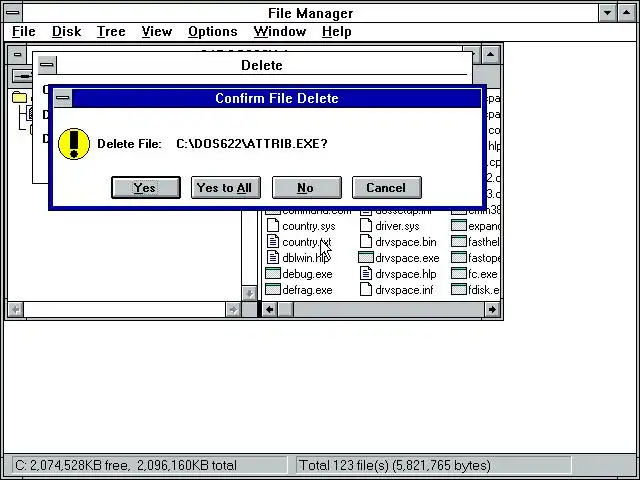
Task: Click the country.sys file icon
Action: click(273, 225)
